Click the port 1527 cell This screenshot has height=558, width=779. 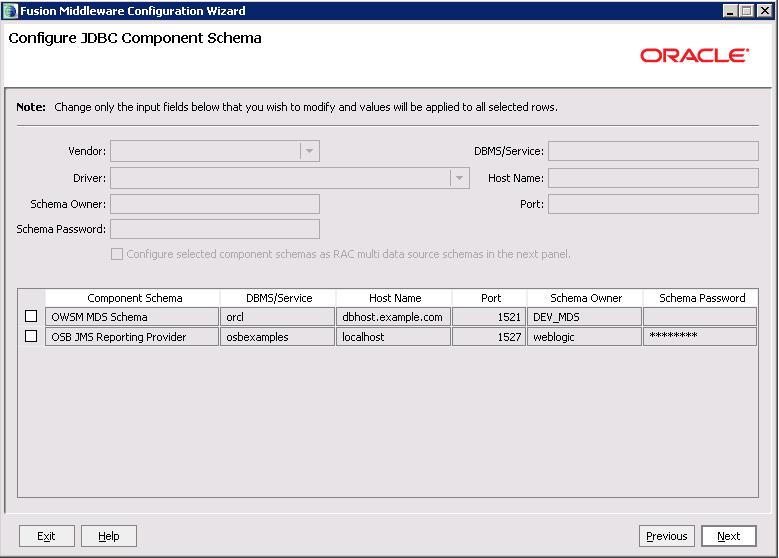[489, 337]
